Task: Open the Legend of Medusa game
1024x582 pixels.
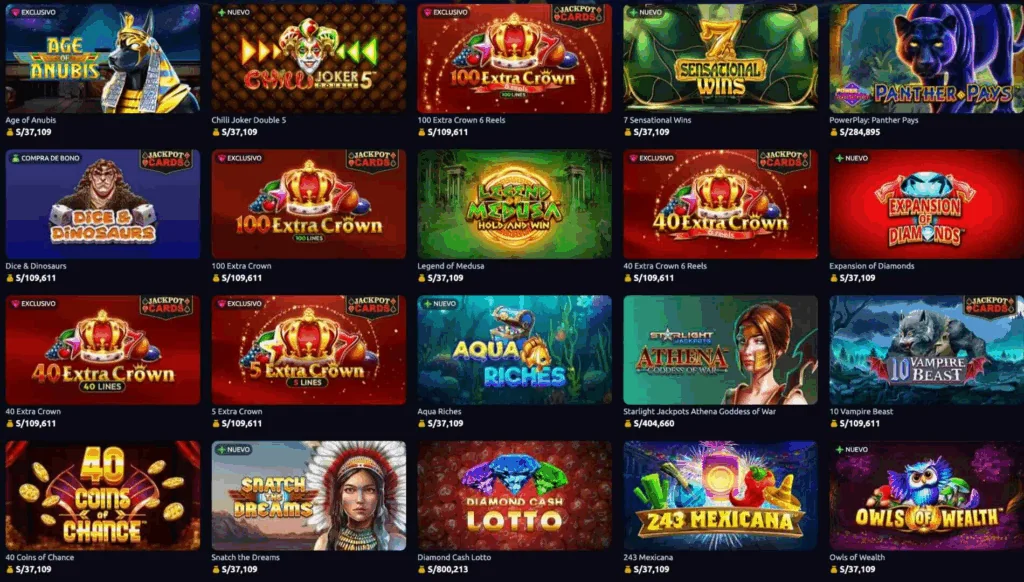Action: point(515,204)
